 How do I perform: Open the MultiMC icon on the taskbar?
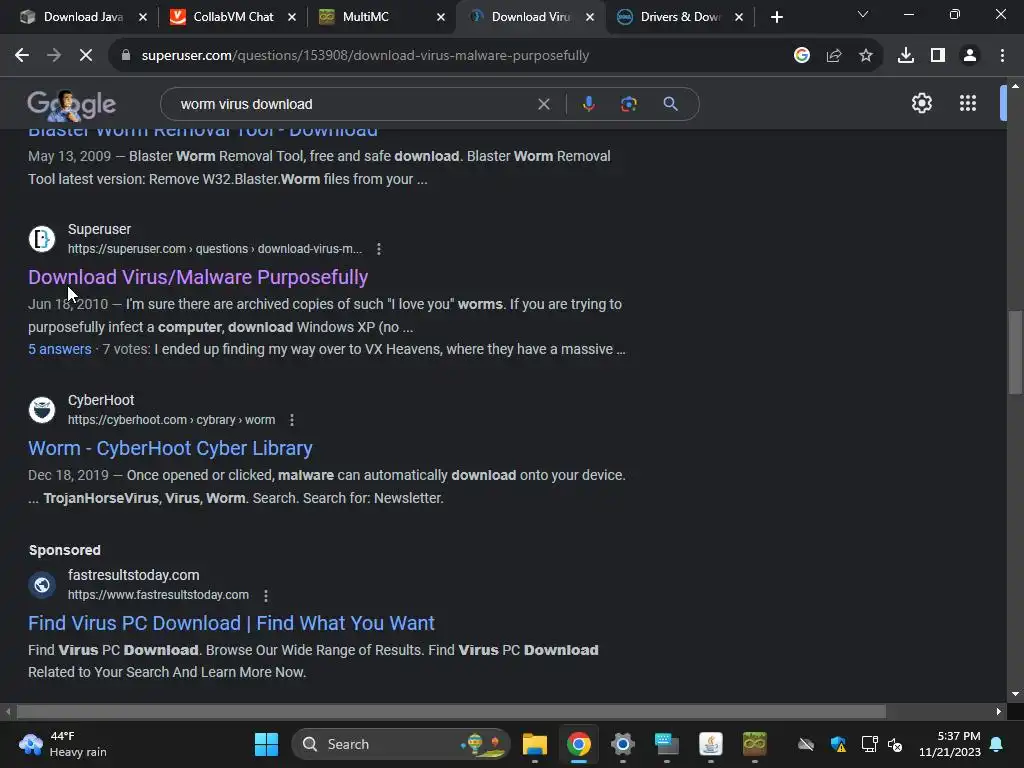coord(754,744)
